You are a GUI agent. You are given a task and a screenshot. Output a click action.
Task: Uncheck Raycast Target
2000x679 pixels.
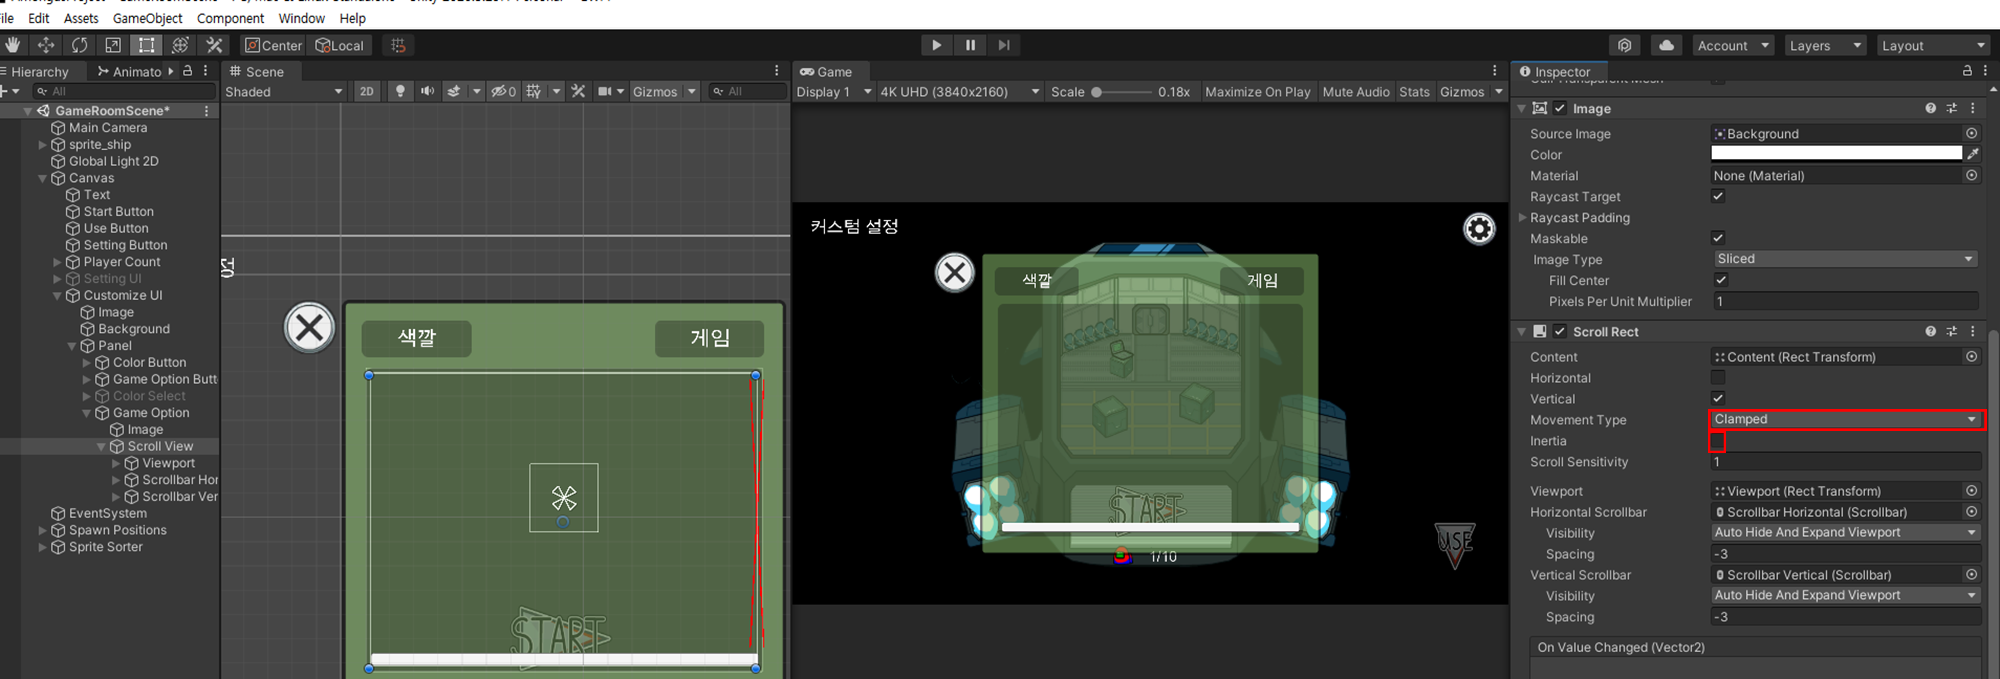[x=1718, y=196]
